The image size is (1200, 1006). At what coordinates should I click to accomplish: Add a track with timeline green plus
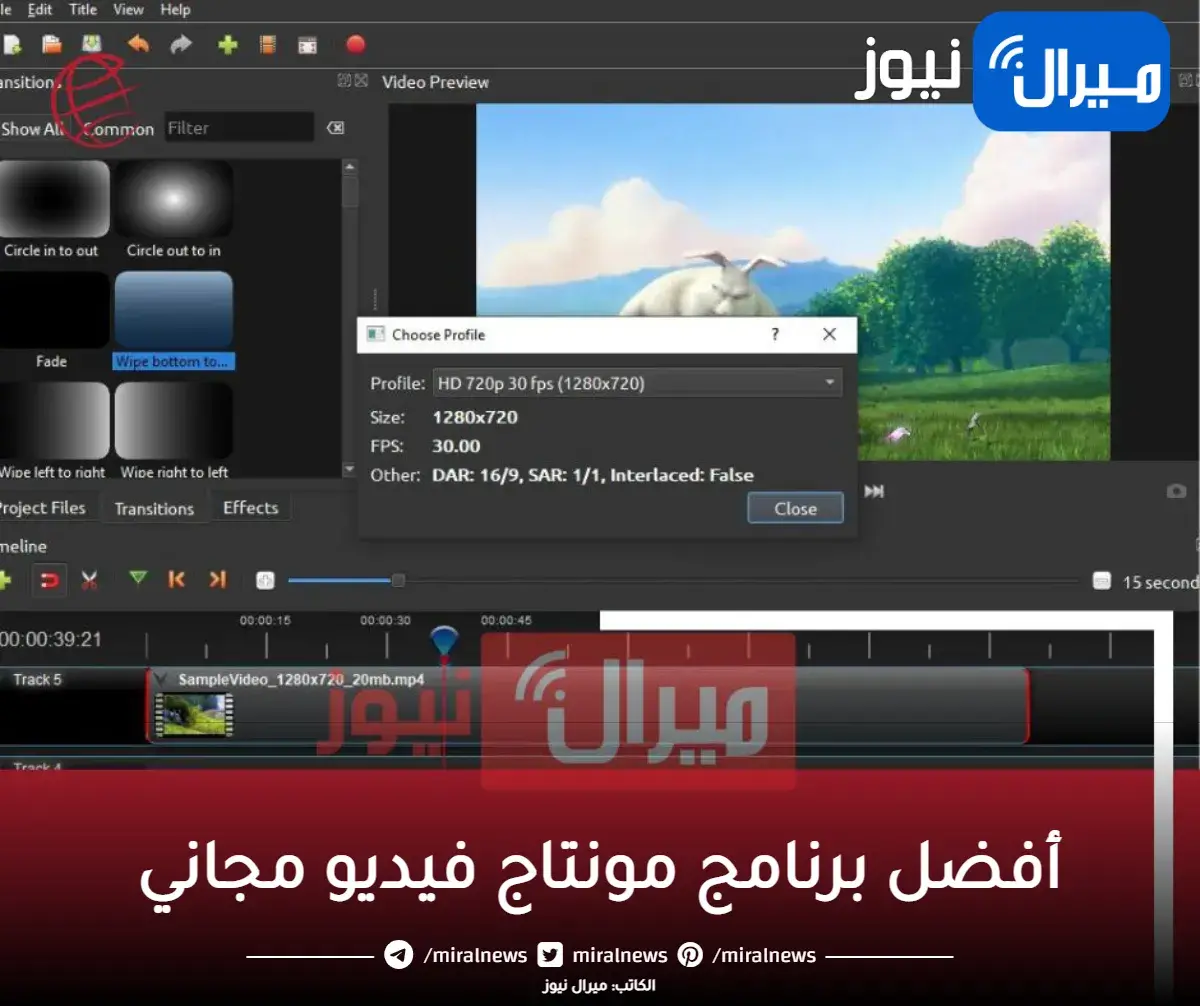[x=4, y=579]
